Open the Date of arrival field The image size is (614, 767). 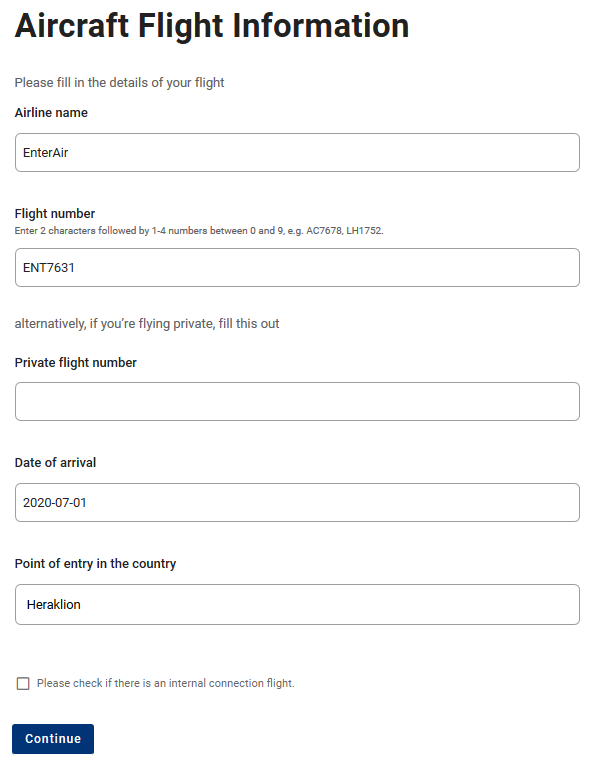[297, 502]
